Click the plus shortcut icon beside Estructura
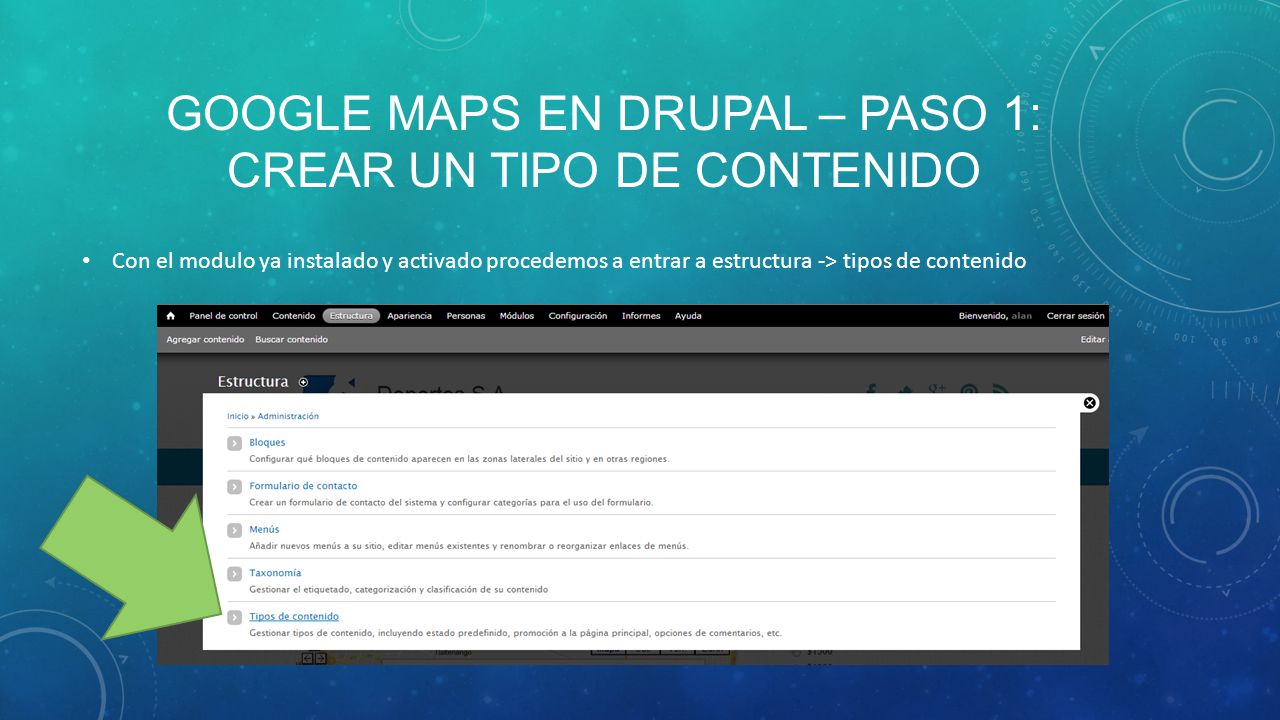This screenshot has height=720, width=1280. (304, 382)
